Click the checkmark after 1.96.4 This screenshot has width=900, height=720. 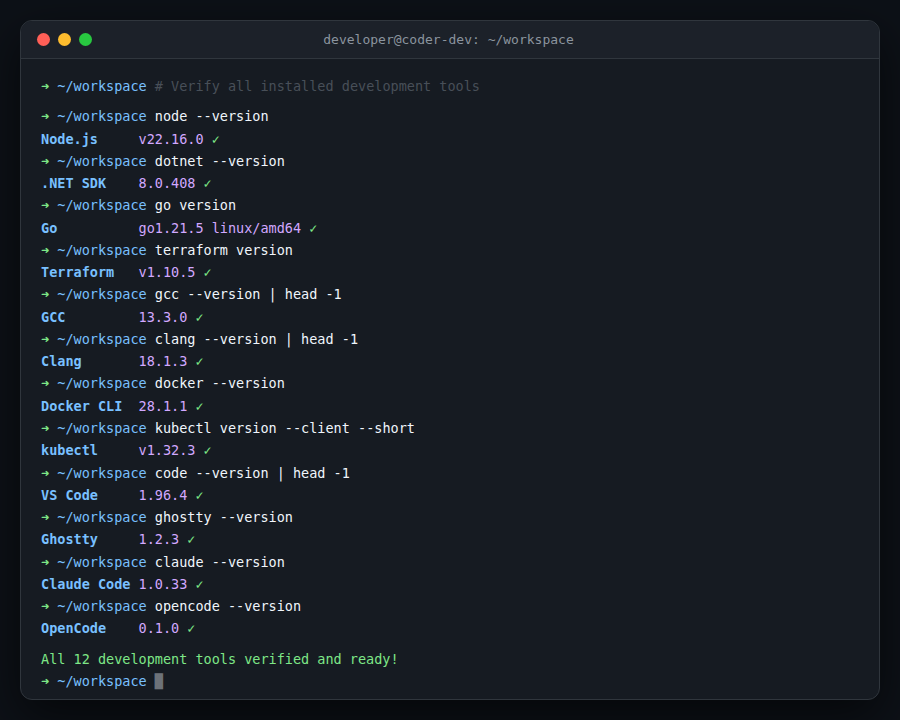point(200,496)
